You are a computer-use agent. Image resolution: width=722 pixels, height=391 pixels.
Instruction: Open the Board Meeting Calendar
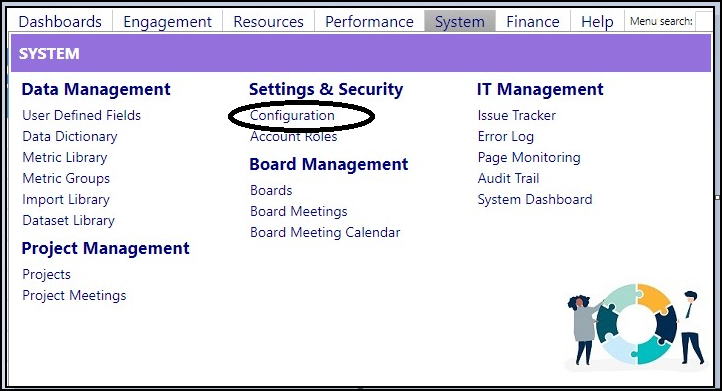tap(325, 232)
